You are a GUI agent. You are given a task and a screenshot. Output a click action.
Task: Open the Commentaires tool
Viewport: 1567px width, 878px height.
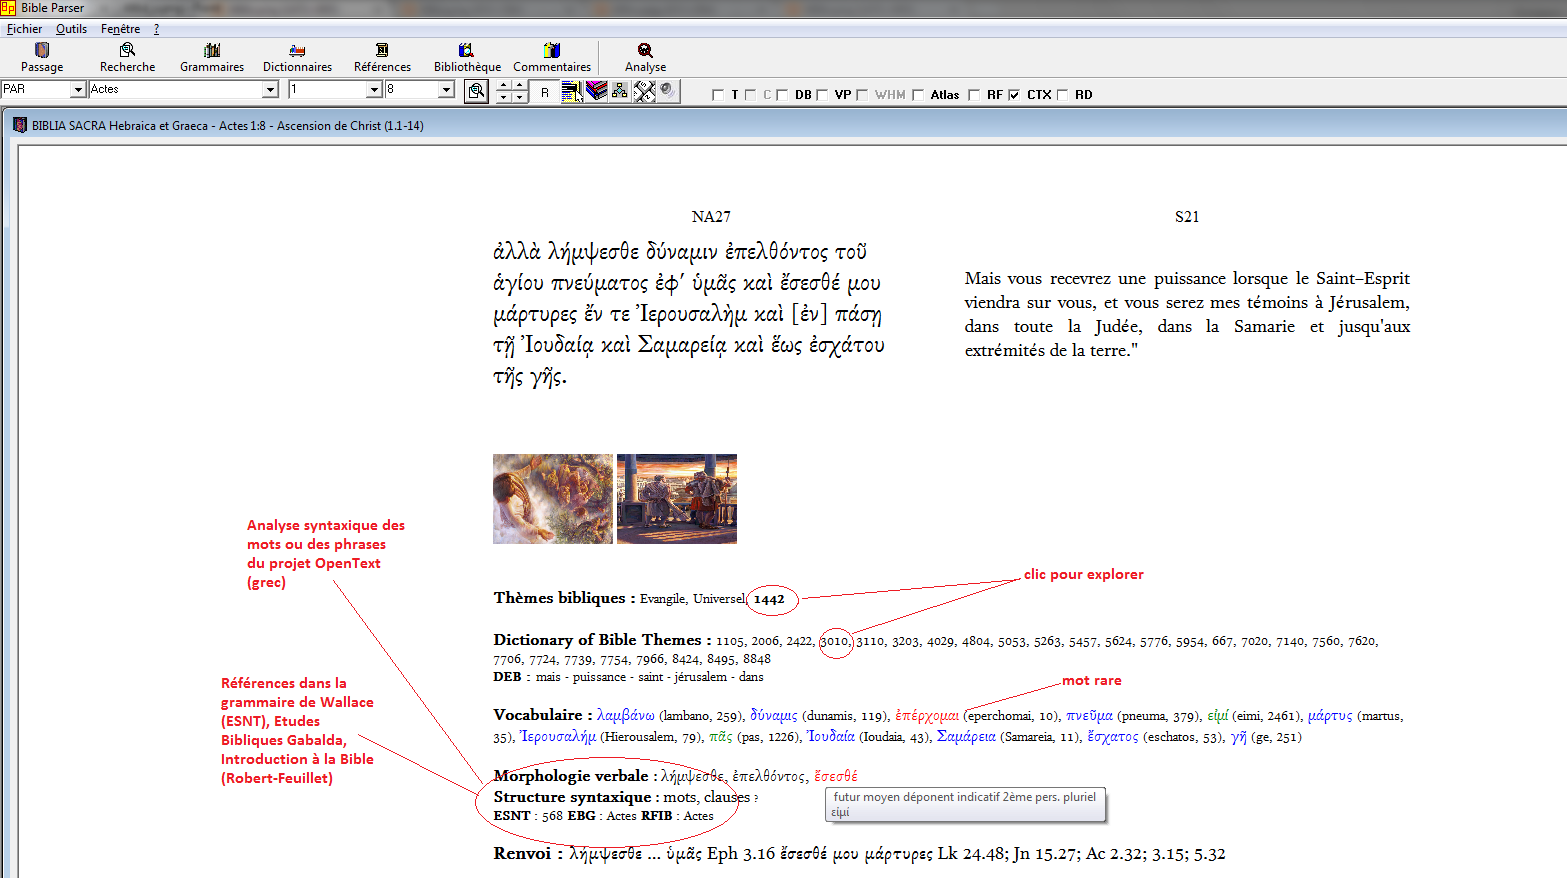click(x=552, y=58)
